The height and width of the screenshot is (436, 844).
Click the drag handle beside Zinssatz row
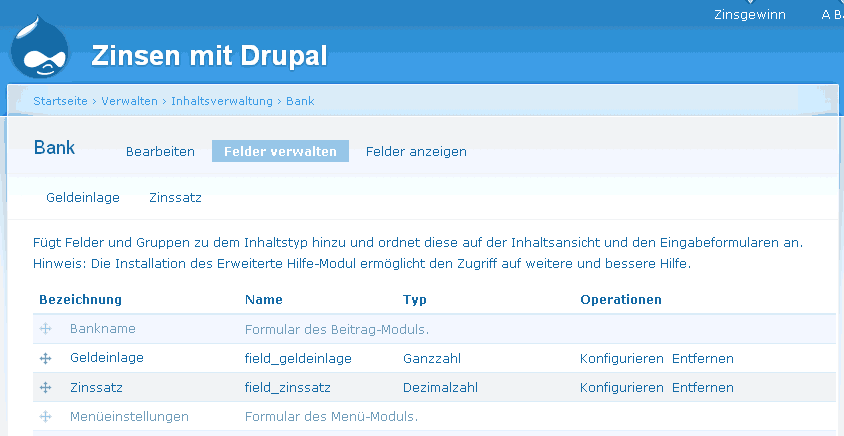tap(45, 387)
